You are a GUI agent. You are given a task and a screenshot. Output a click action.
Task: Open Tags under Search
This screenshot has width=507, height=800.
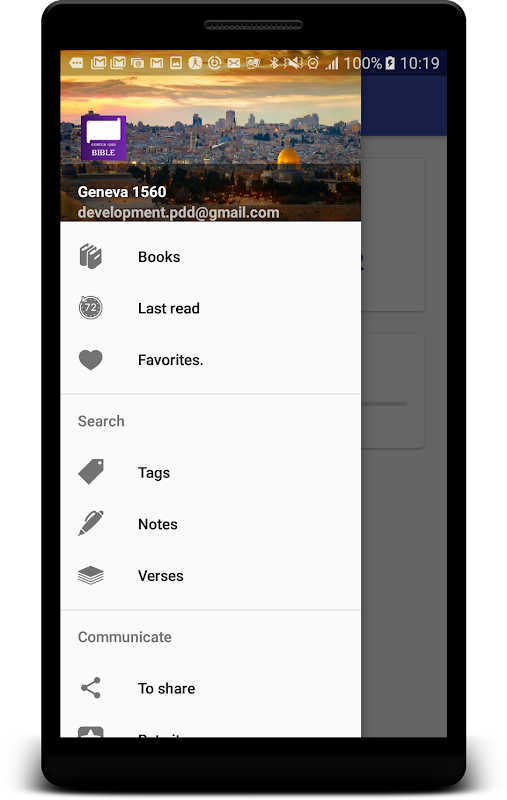pyautogui.click(x=211, y=472)
